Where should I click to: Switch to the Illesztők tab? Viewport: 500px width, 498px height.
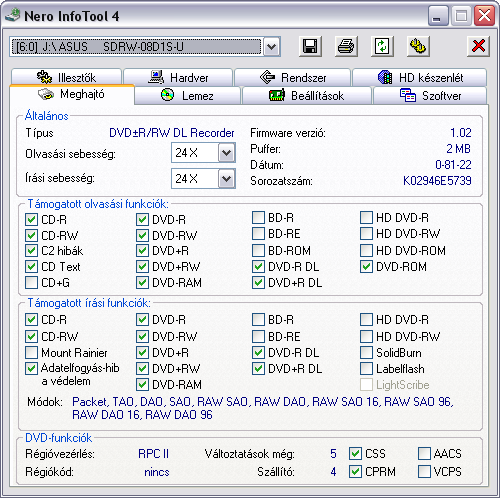click(x=66, y=77)
